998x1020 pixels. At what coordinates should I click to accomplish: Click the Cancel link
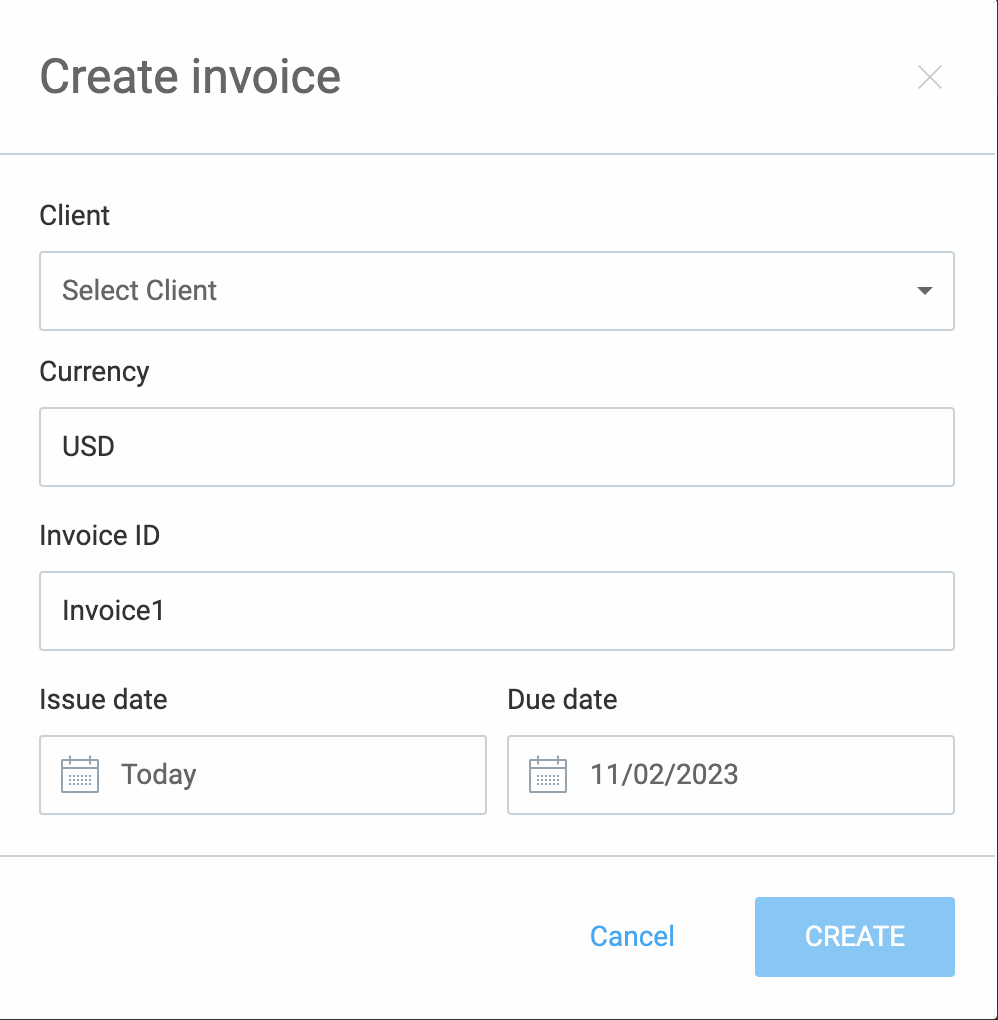pos(632,937)
